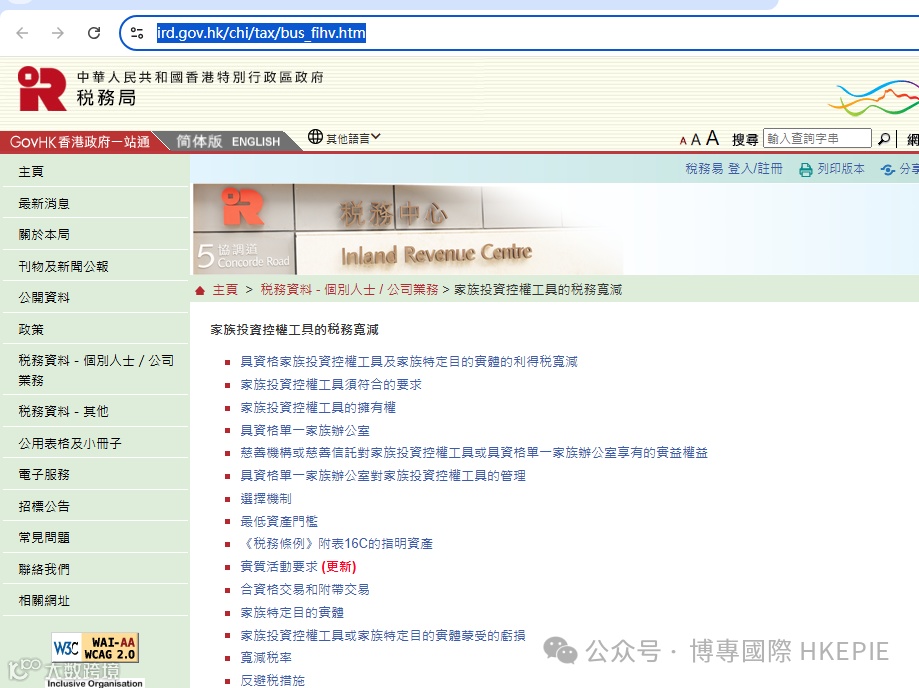The width and height of the screenshot is (919, 688).
Task: Select largest font size A
Action: pyautogui.click(x=712, y=138)
